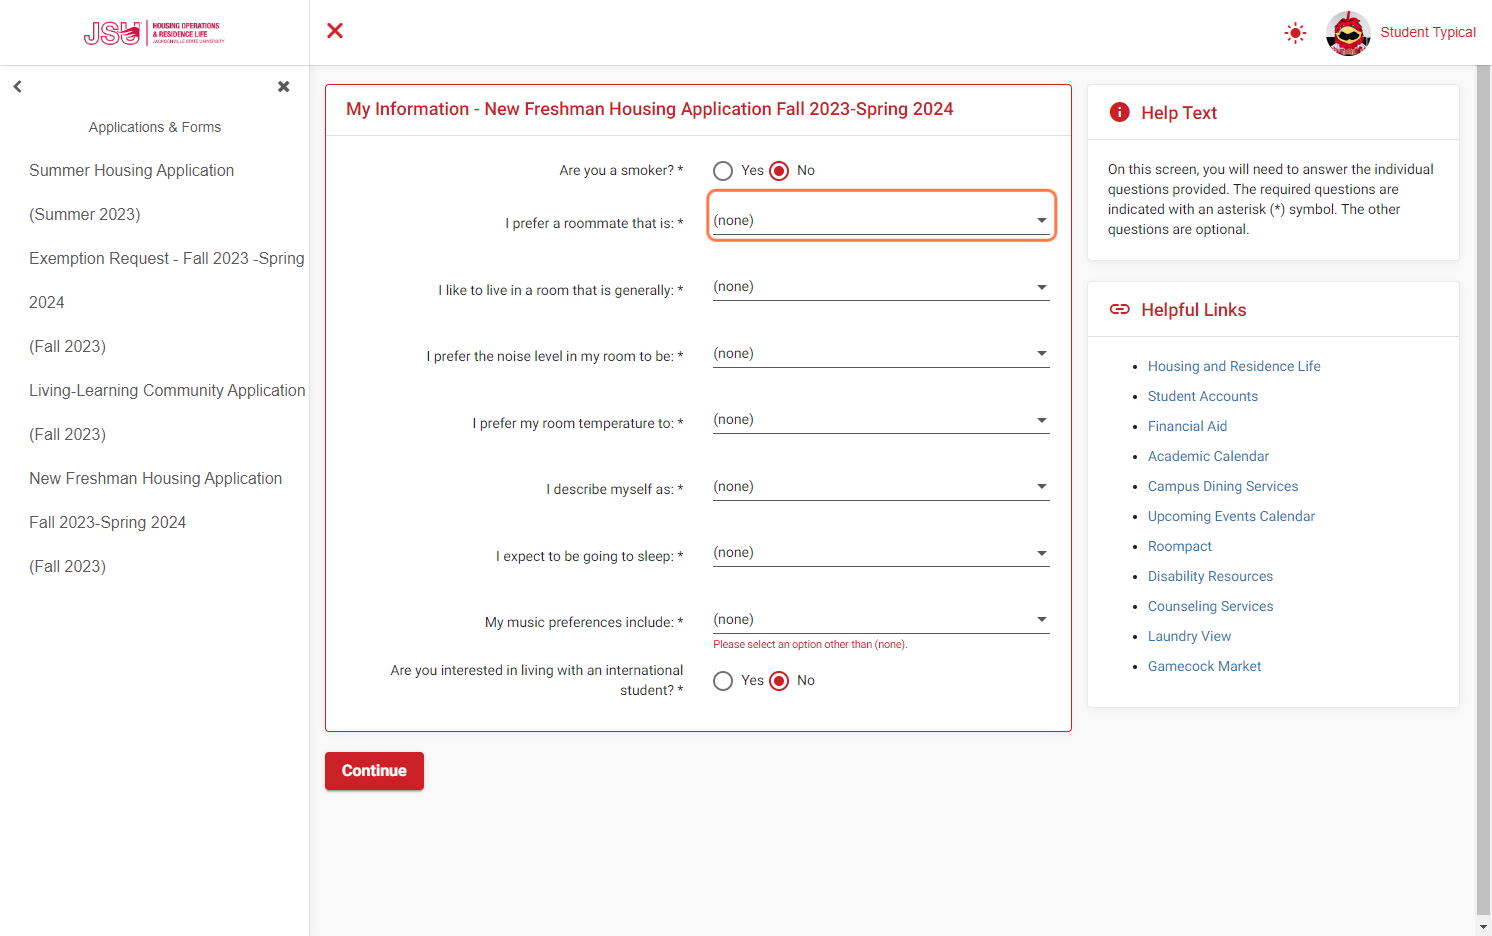Open the room generally kept dropdown
The height and width of the screenshot is (936, 1492).
(x=881, y=287)
